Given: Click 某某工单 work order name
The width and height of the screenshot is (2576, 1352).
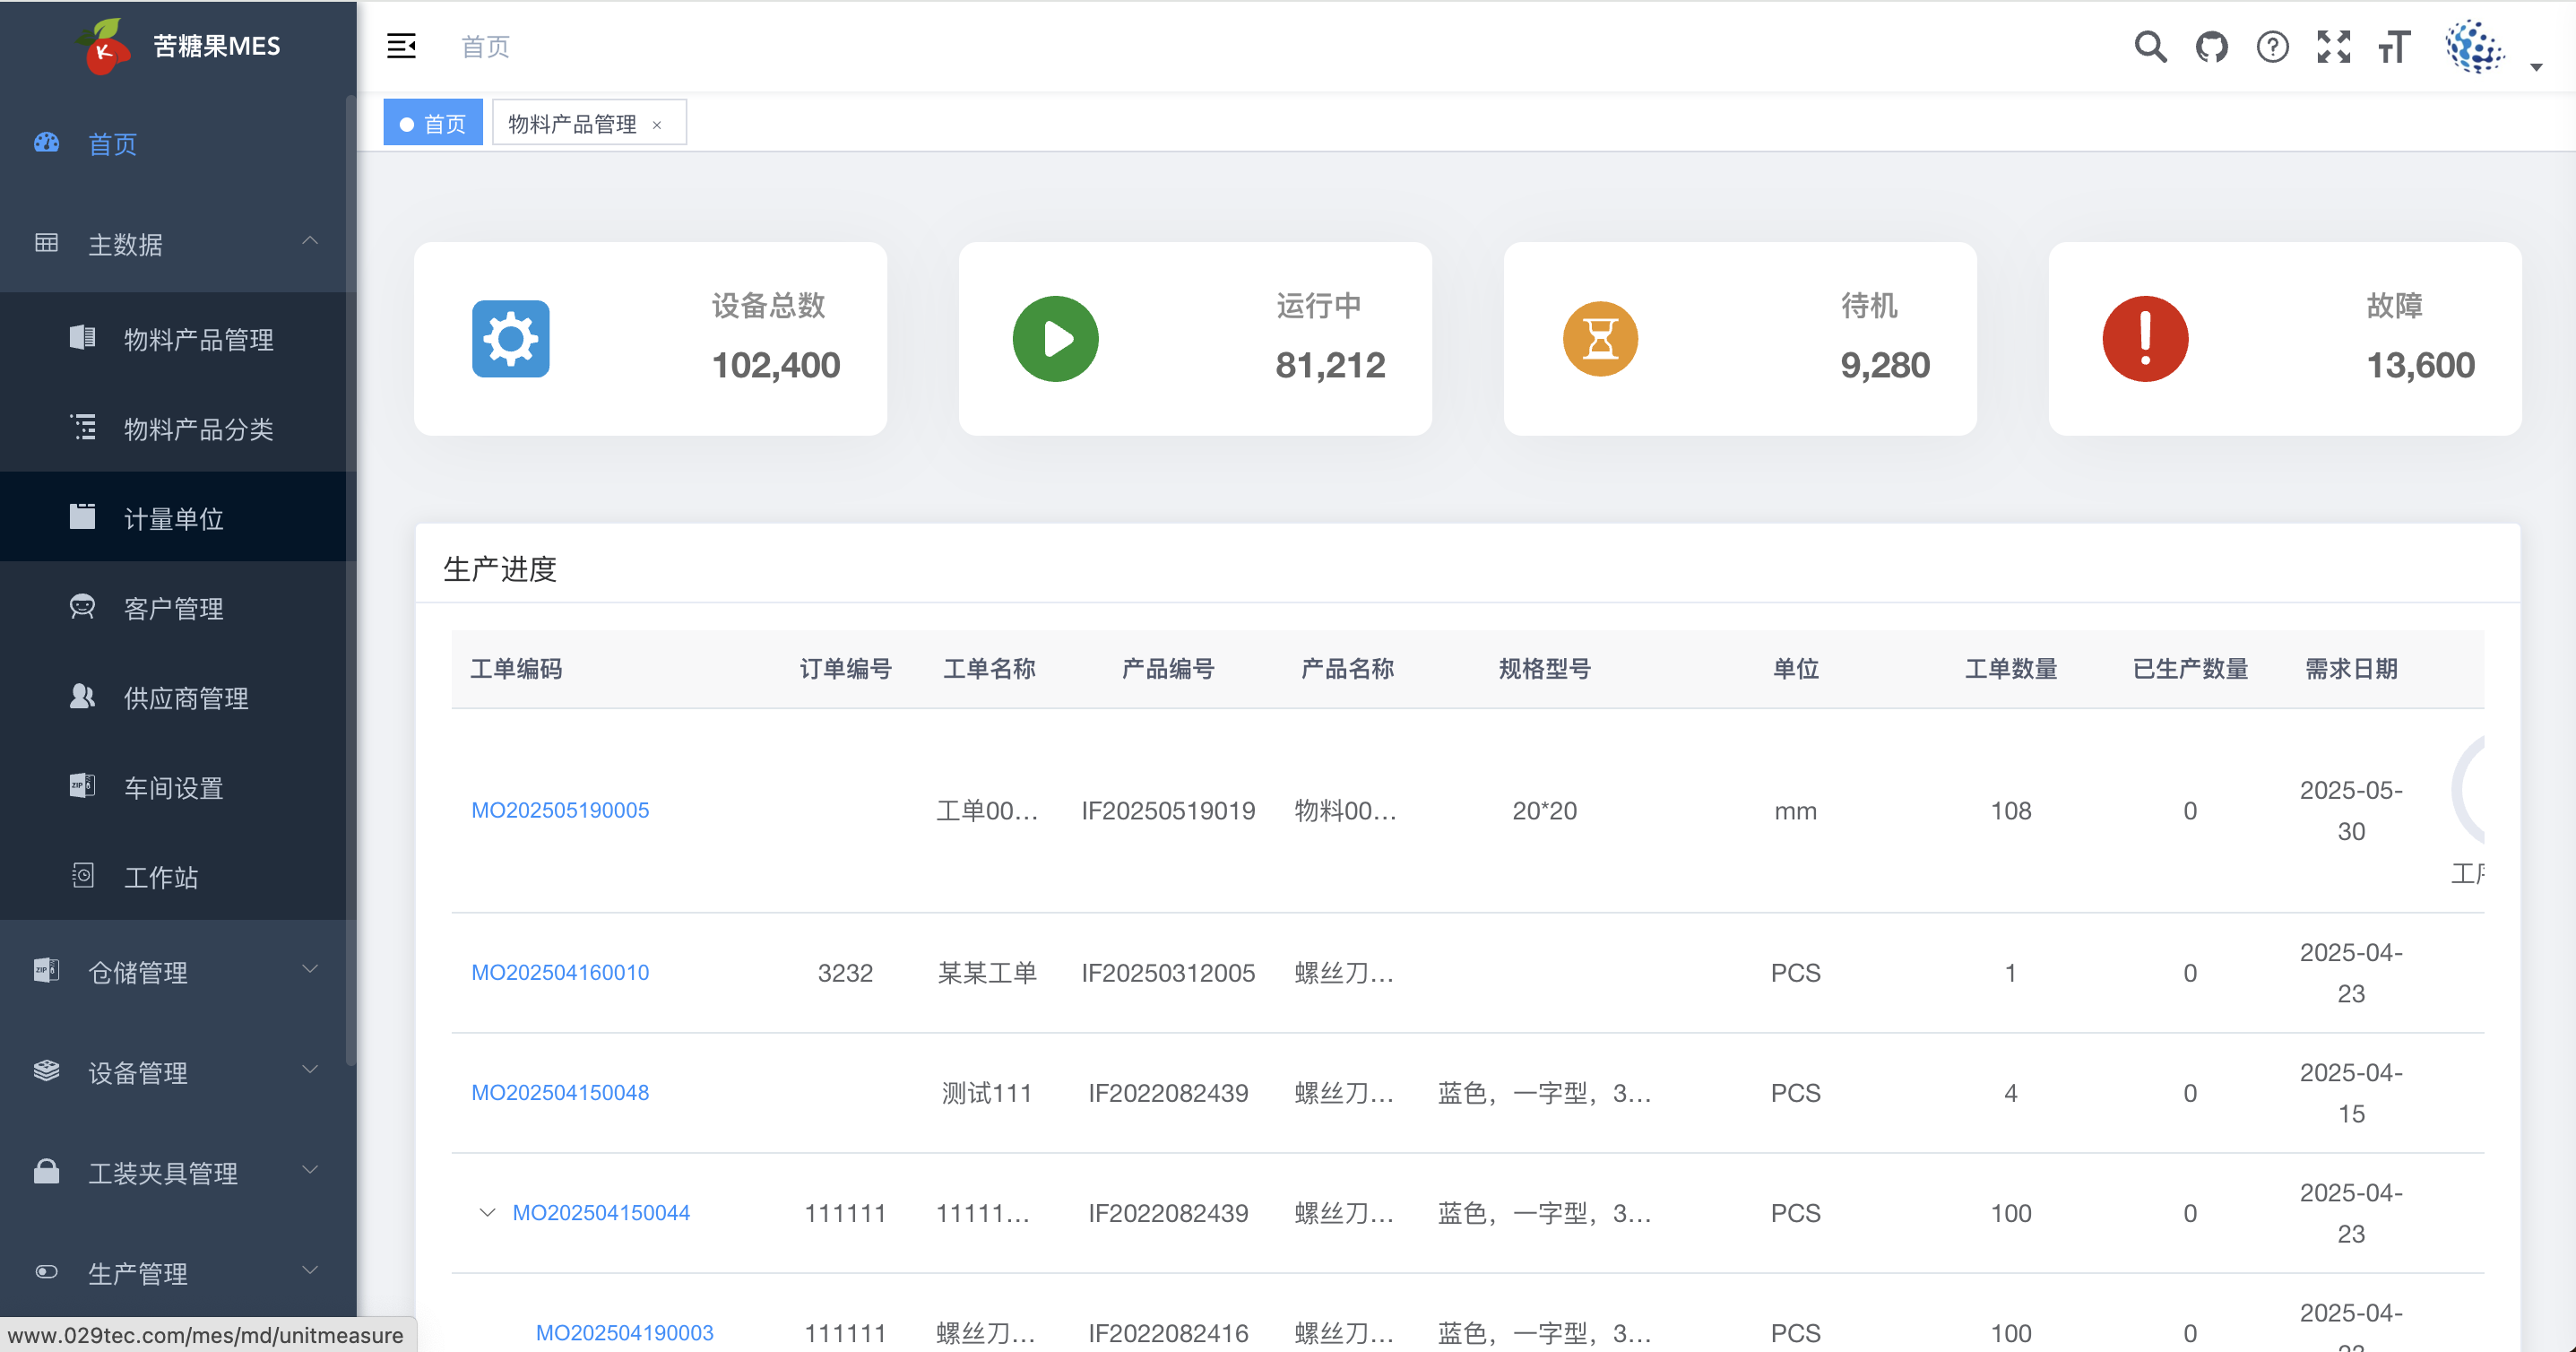Looking at the screenshot, I should [x=987, y=972].
